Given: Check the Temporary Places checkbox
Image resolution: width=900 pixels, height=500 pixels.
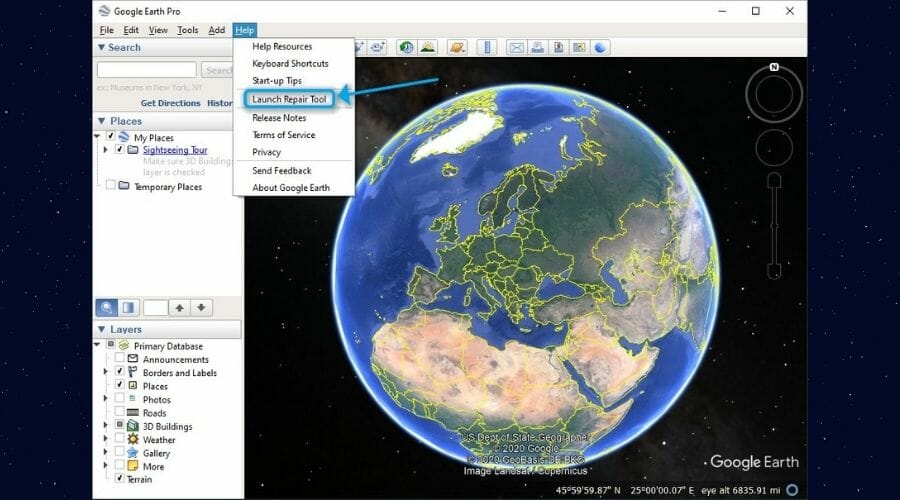Looking at the screenshot, I should [110, 185].
